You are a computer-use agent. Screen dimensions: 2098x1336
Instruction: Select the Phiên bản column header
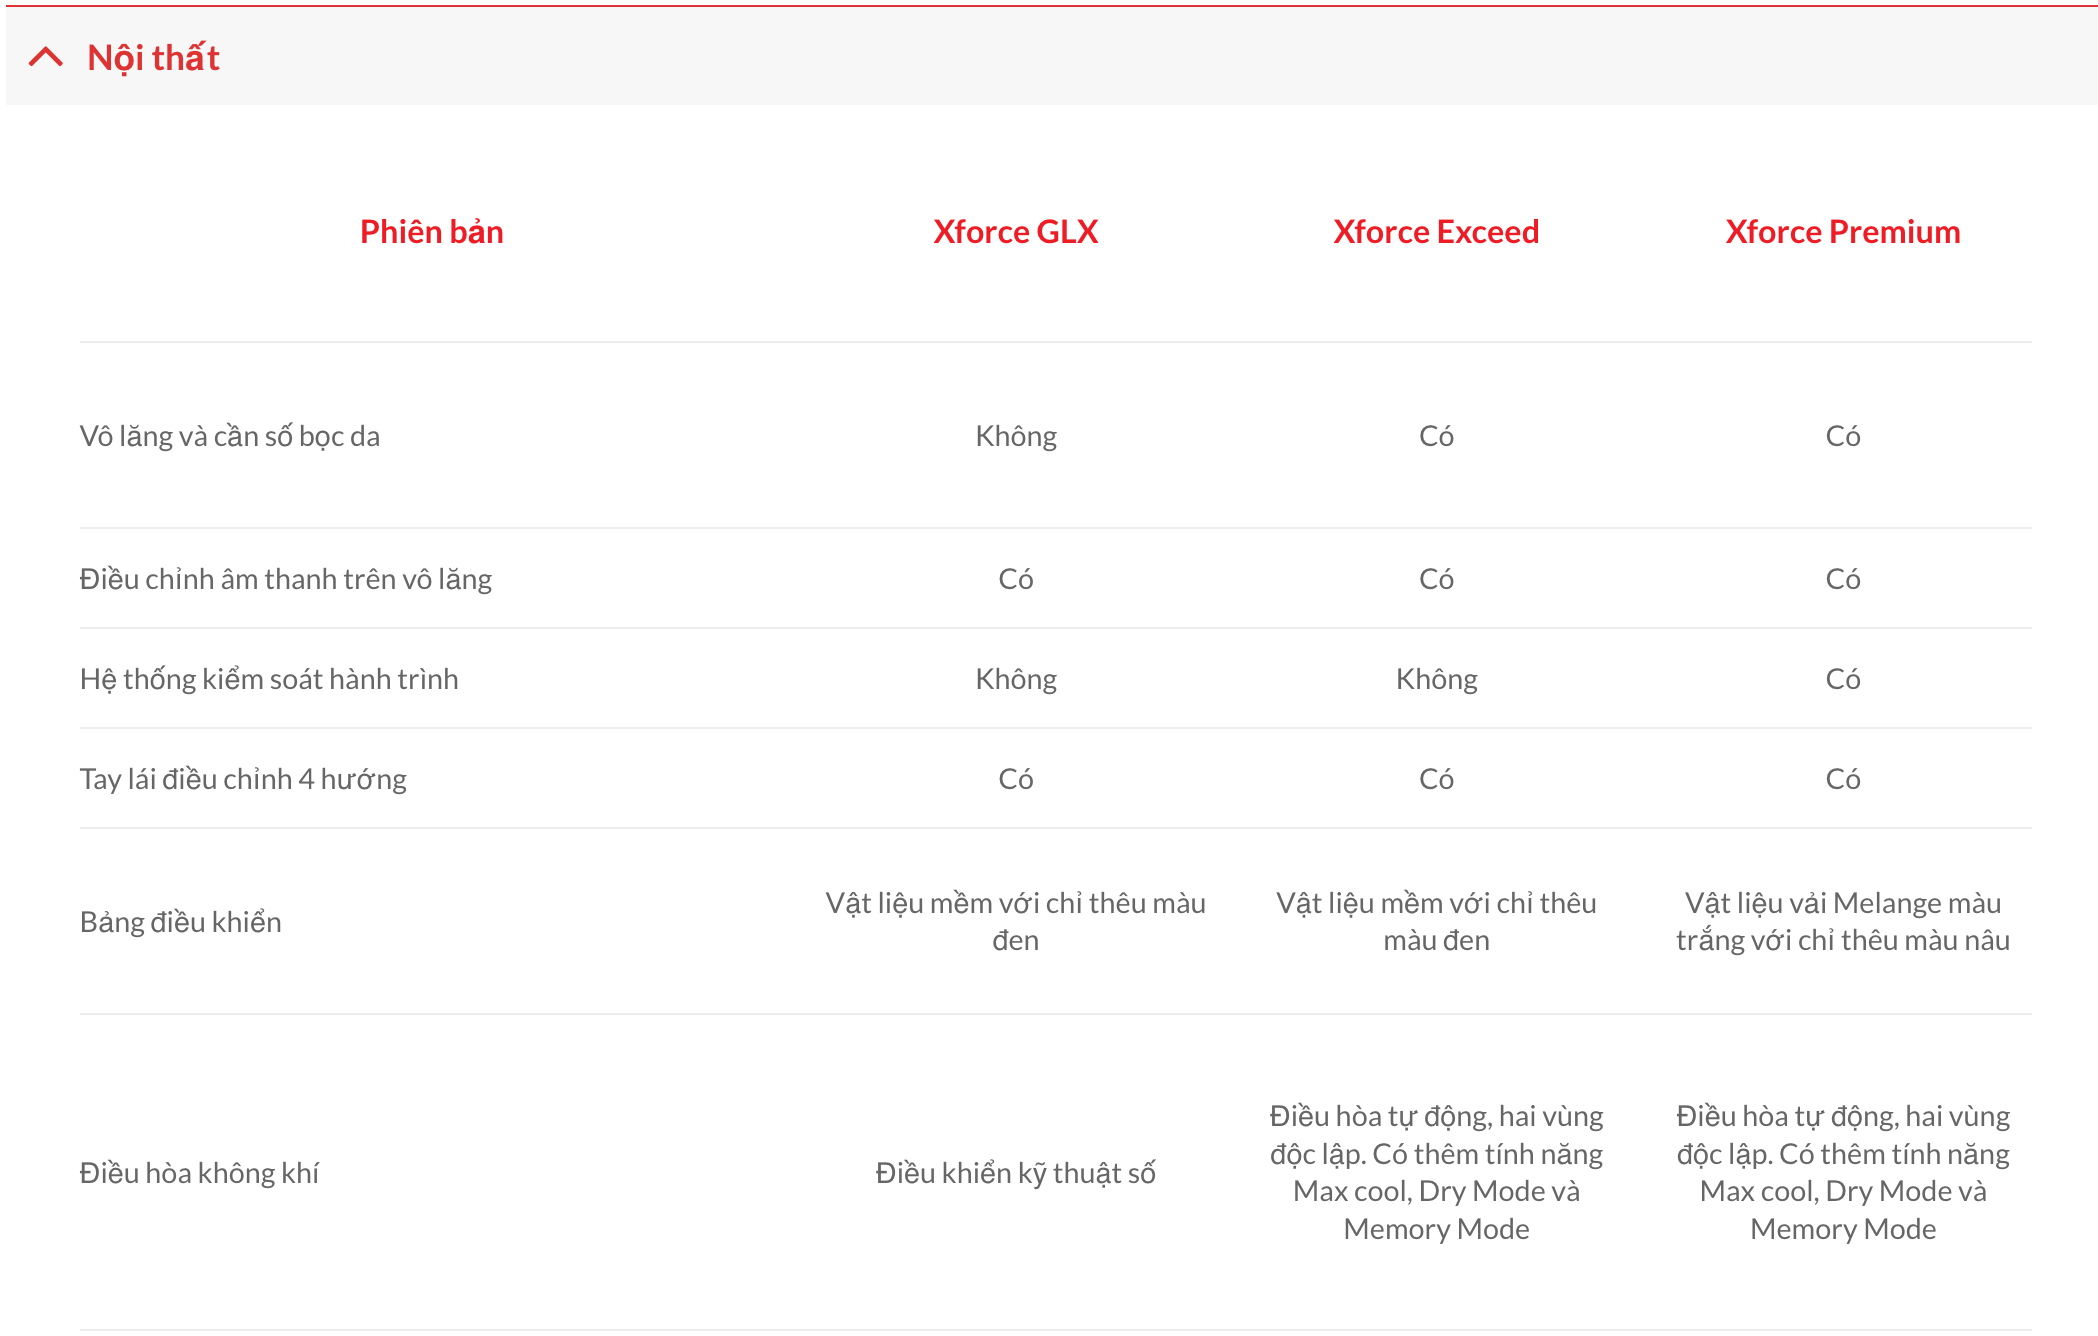[x=431, y=232]
